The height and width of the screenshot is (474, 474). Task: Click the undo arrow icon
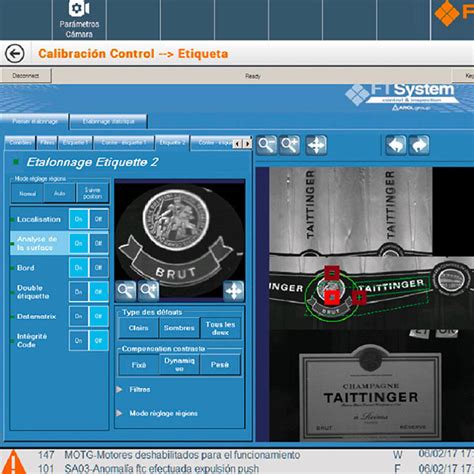pos(396,145)
